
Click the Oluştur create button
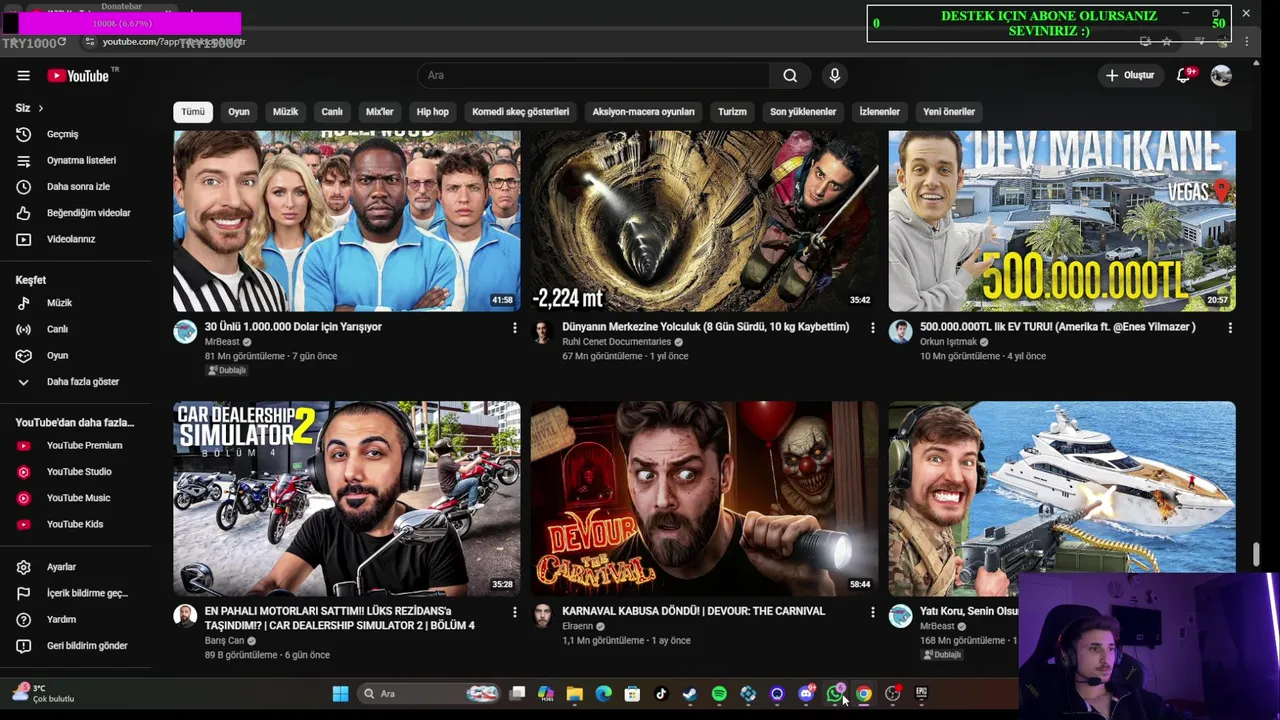tap(1131, 75)
